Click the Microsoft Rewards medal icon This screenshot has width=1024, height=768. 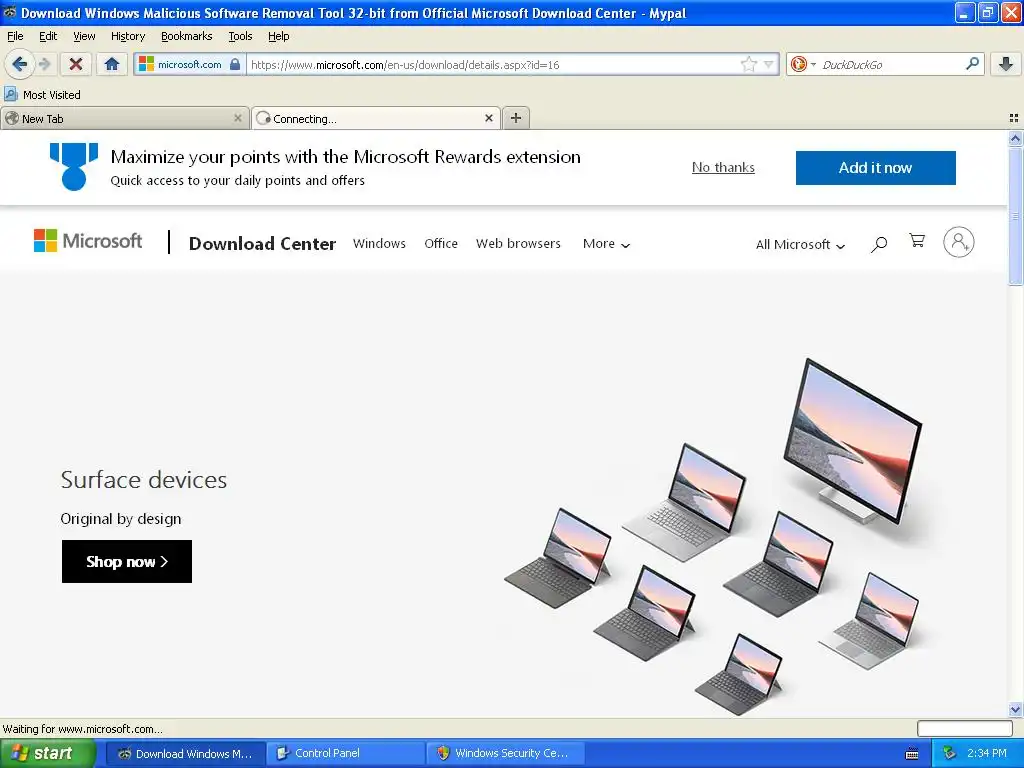pyautogui.click(x=74, y=167)
